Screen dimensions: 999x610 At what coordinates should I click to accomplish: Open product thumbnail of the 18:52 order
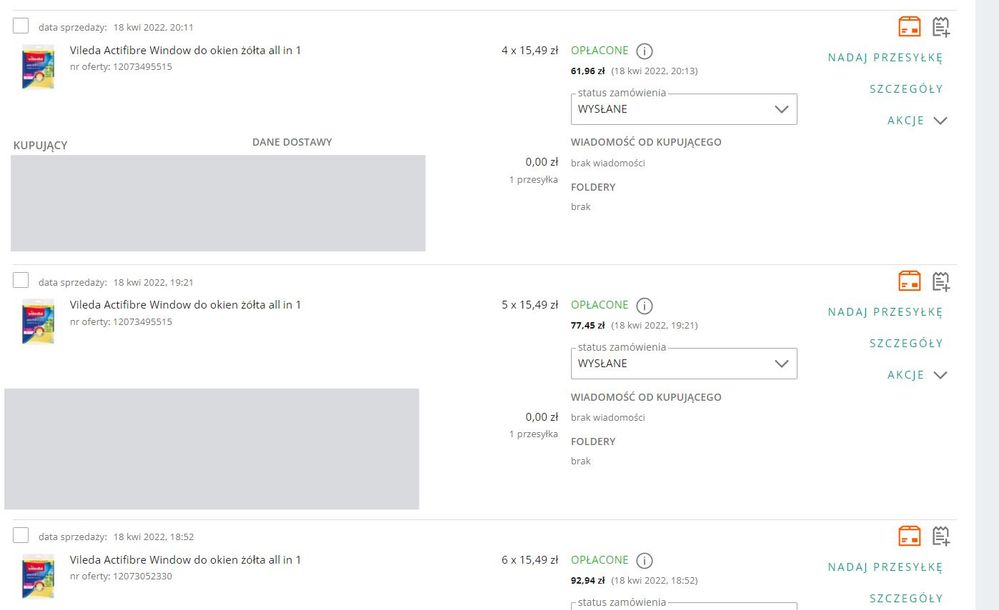38,576
